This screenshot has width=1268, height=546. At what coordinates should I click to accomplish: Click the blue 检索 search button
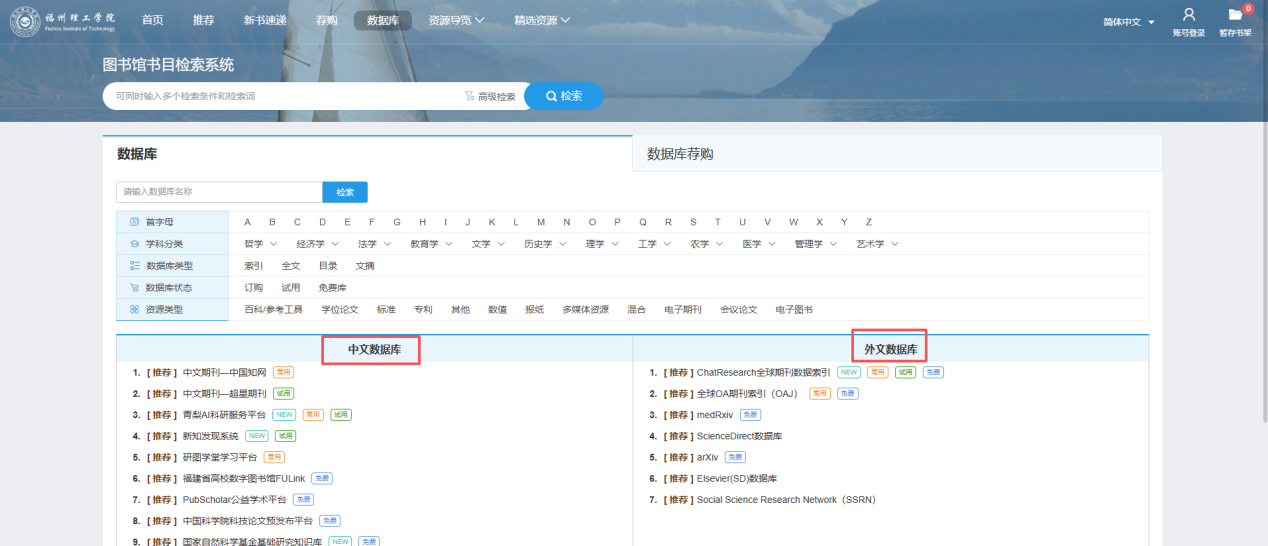tap(563, 96)
